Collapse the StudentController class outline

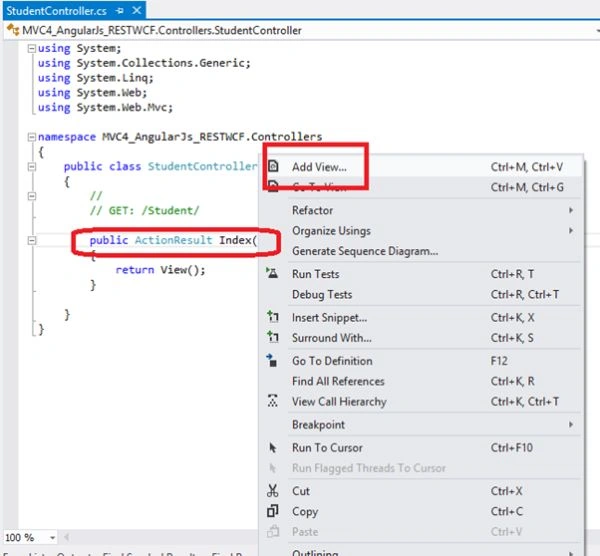click(32, 166)
